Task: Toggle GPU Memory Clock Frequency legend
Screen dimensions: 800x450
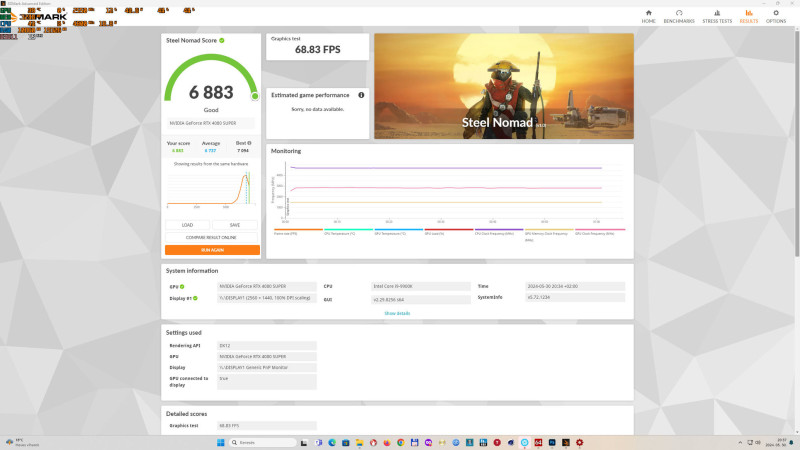Action: pyautogui.click(x=549, y=234)
